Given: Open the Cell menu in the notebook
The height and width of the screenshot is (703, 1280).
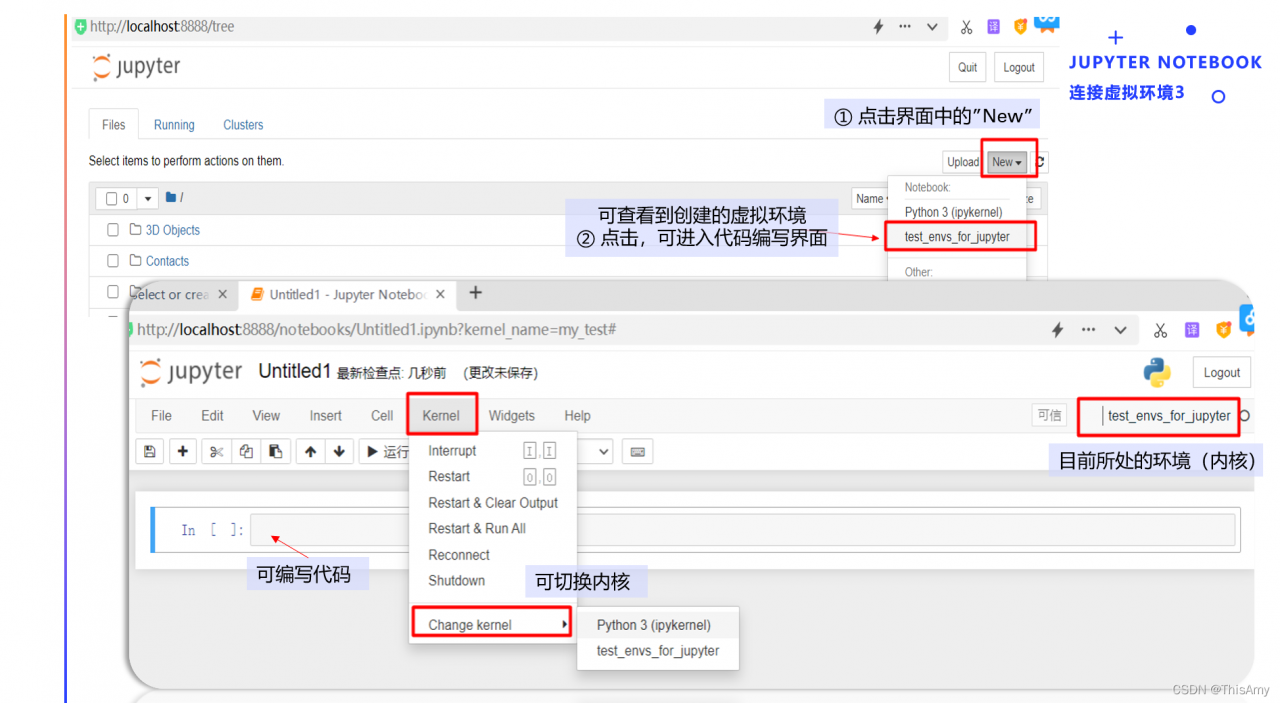Looking at the screenshot, I should tap(382, 416).
